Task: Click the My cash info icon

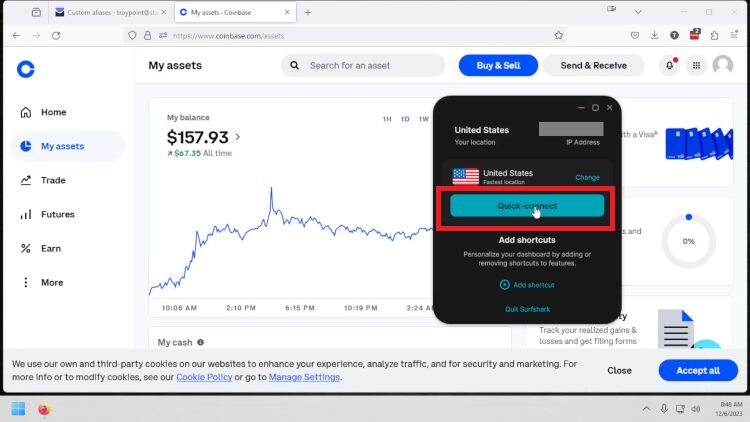Action: pyautogui.click(x=200, y=342)
